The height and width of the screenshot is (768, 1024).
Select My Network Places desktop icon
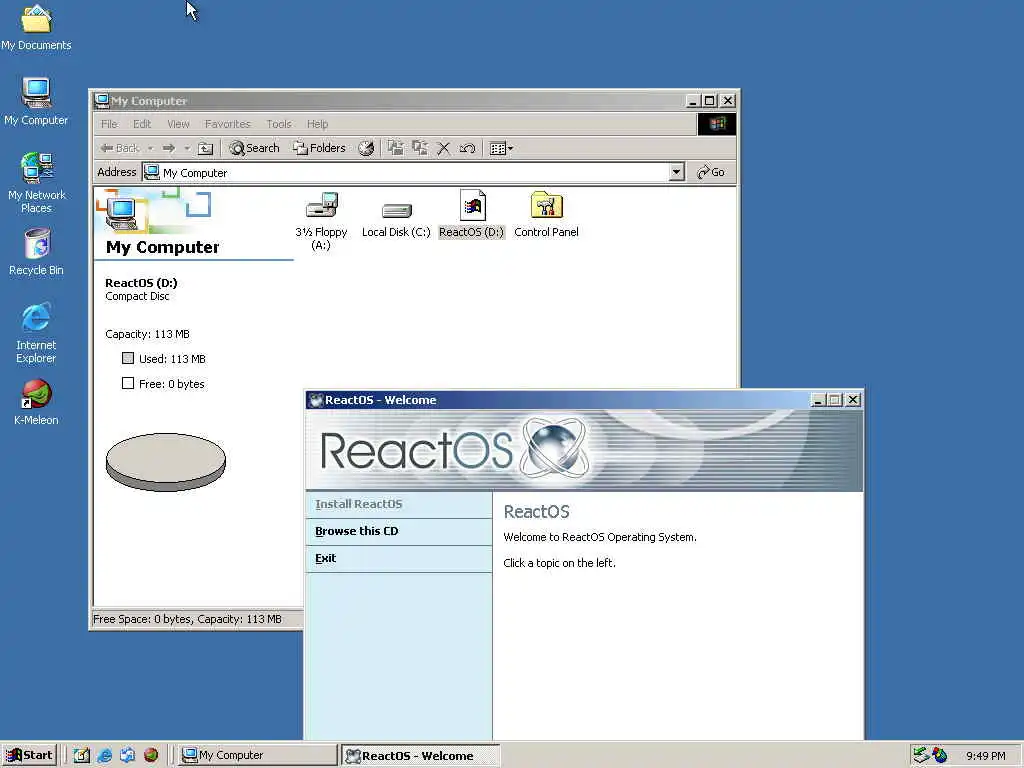click(37, 183)
